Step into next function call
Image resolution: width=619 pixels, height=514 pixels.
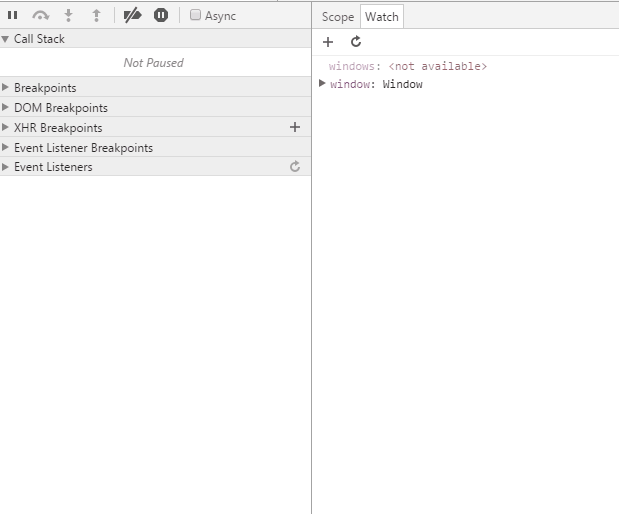(x=68, y=15)
